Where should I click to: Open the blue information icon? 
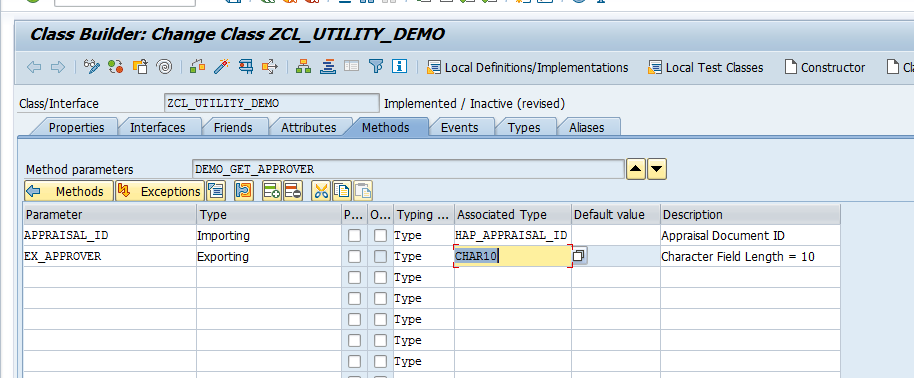(x=399, y=66)
